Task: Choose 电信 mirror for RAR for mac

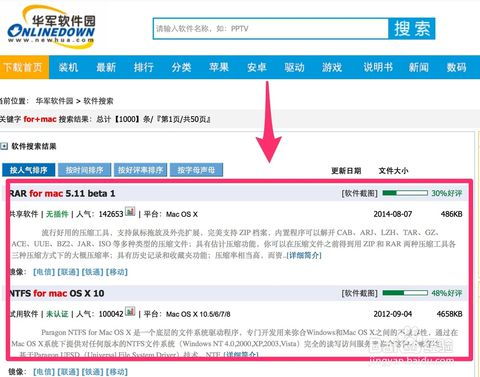Action: (44, 272)
